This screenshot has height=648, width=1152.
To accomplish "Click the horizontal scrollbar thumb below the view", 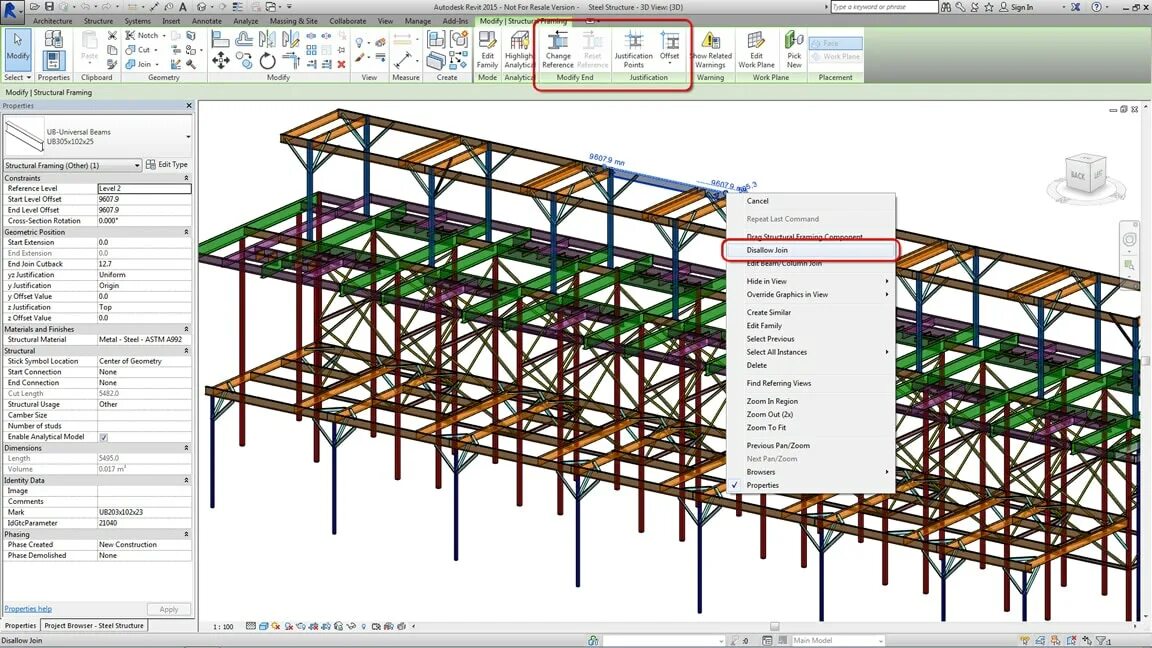I will point(774,627).
